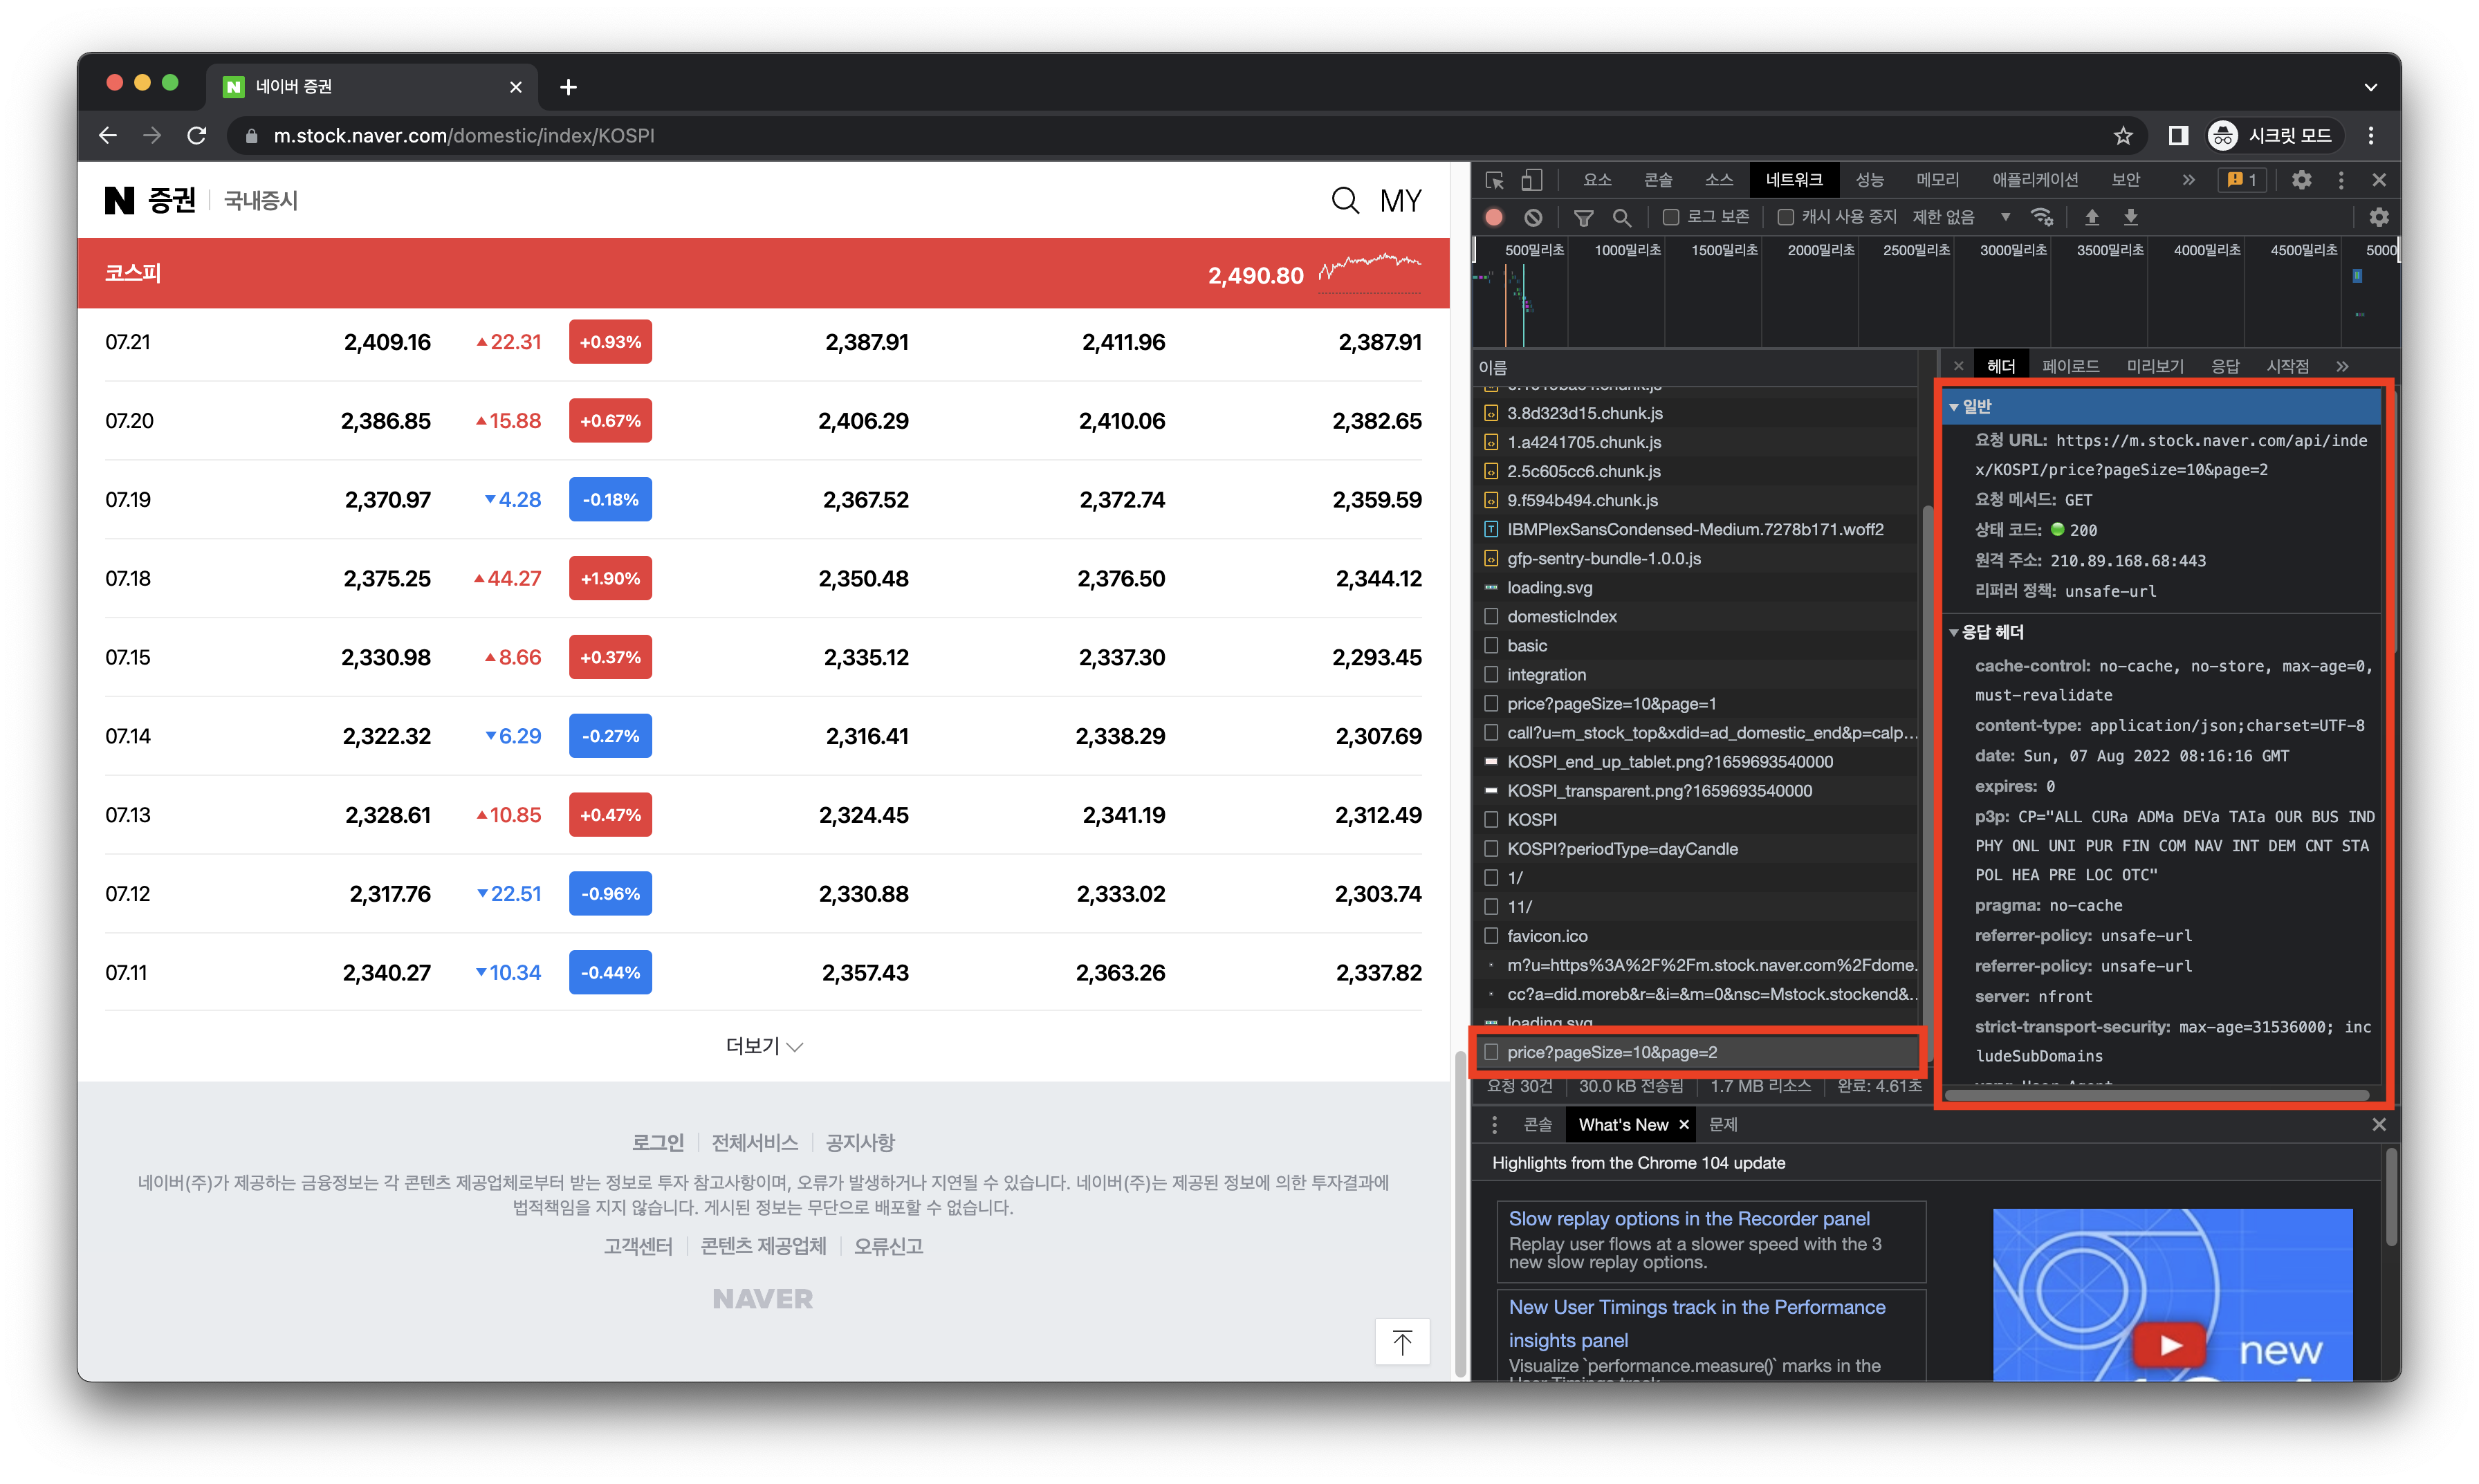Open network conditions Wi-Fi icon

click(2042, 217)
